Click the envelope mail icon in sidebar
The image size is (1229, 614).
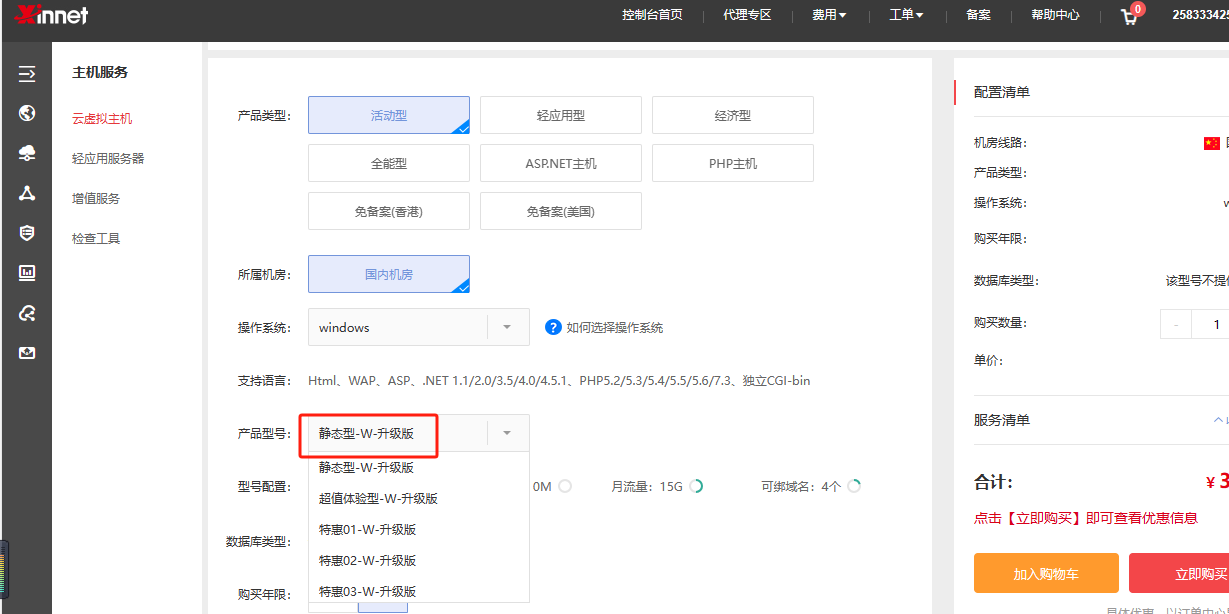27,353
